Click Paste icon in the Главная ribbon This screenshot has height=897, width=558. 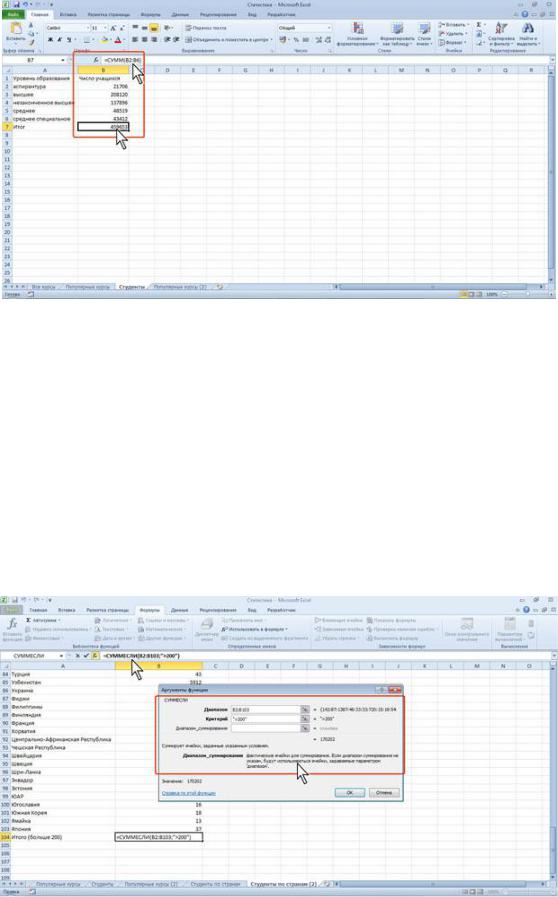(15, 30)
